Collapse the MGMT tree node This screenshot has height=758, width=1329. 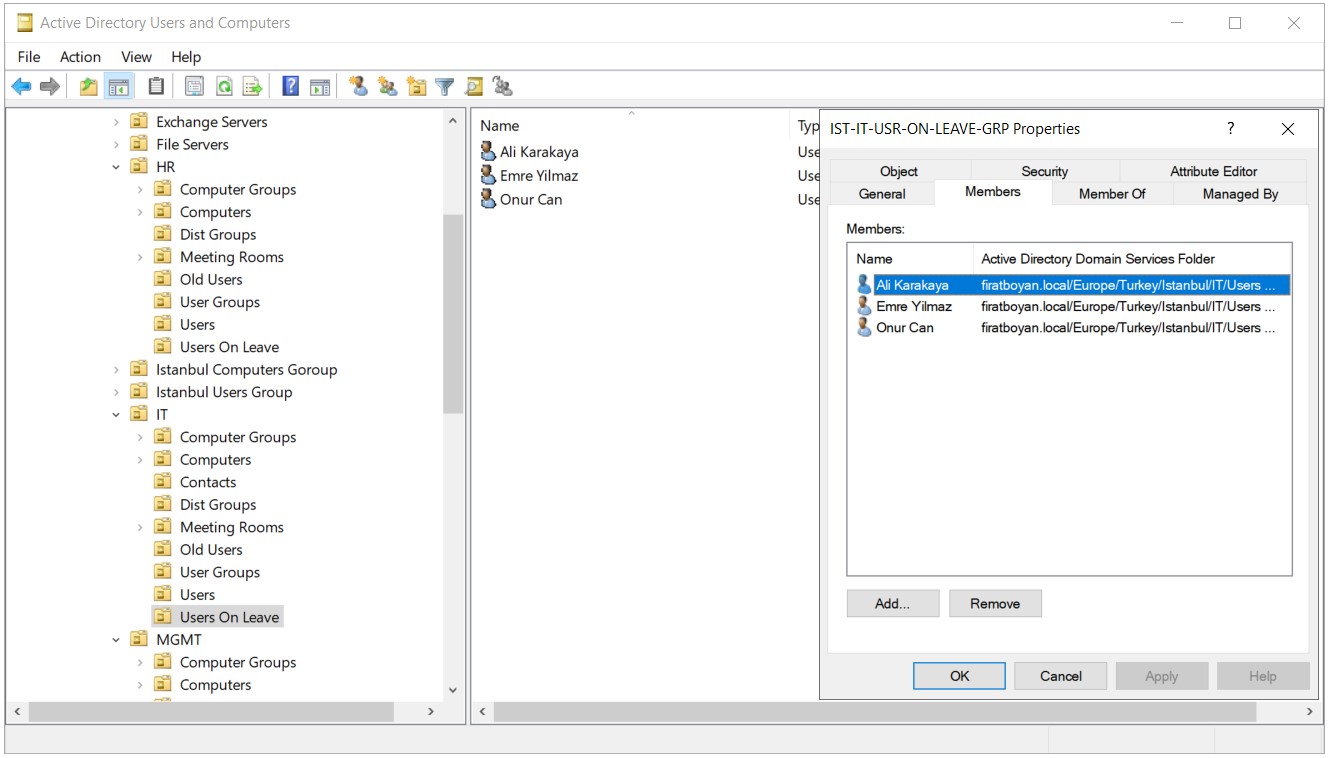[x=117, y=640]
